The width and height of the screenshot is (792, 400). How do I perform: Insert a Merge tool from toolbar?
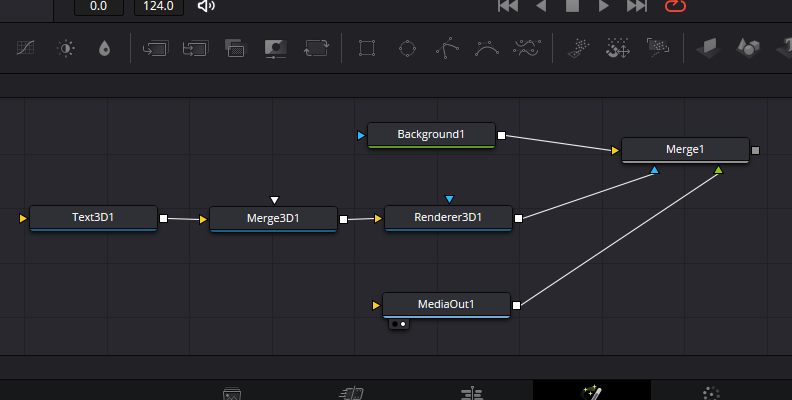[x=155, y=48]
